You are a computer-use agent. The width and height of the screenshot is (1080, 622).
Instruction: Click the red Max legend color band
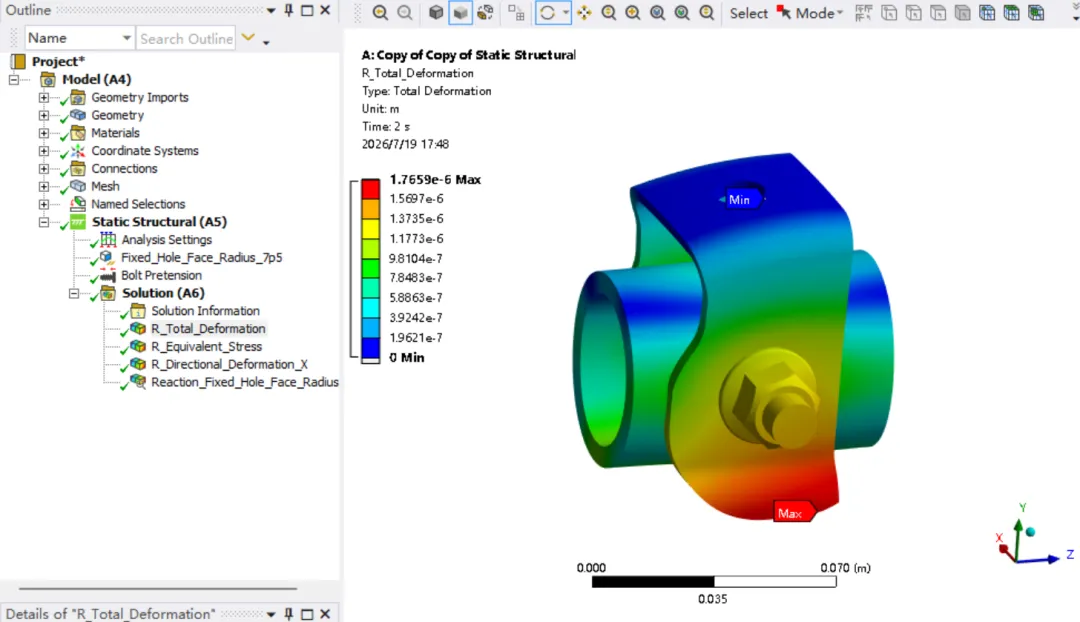371,189
